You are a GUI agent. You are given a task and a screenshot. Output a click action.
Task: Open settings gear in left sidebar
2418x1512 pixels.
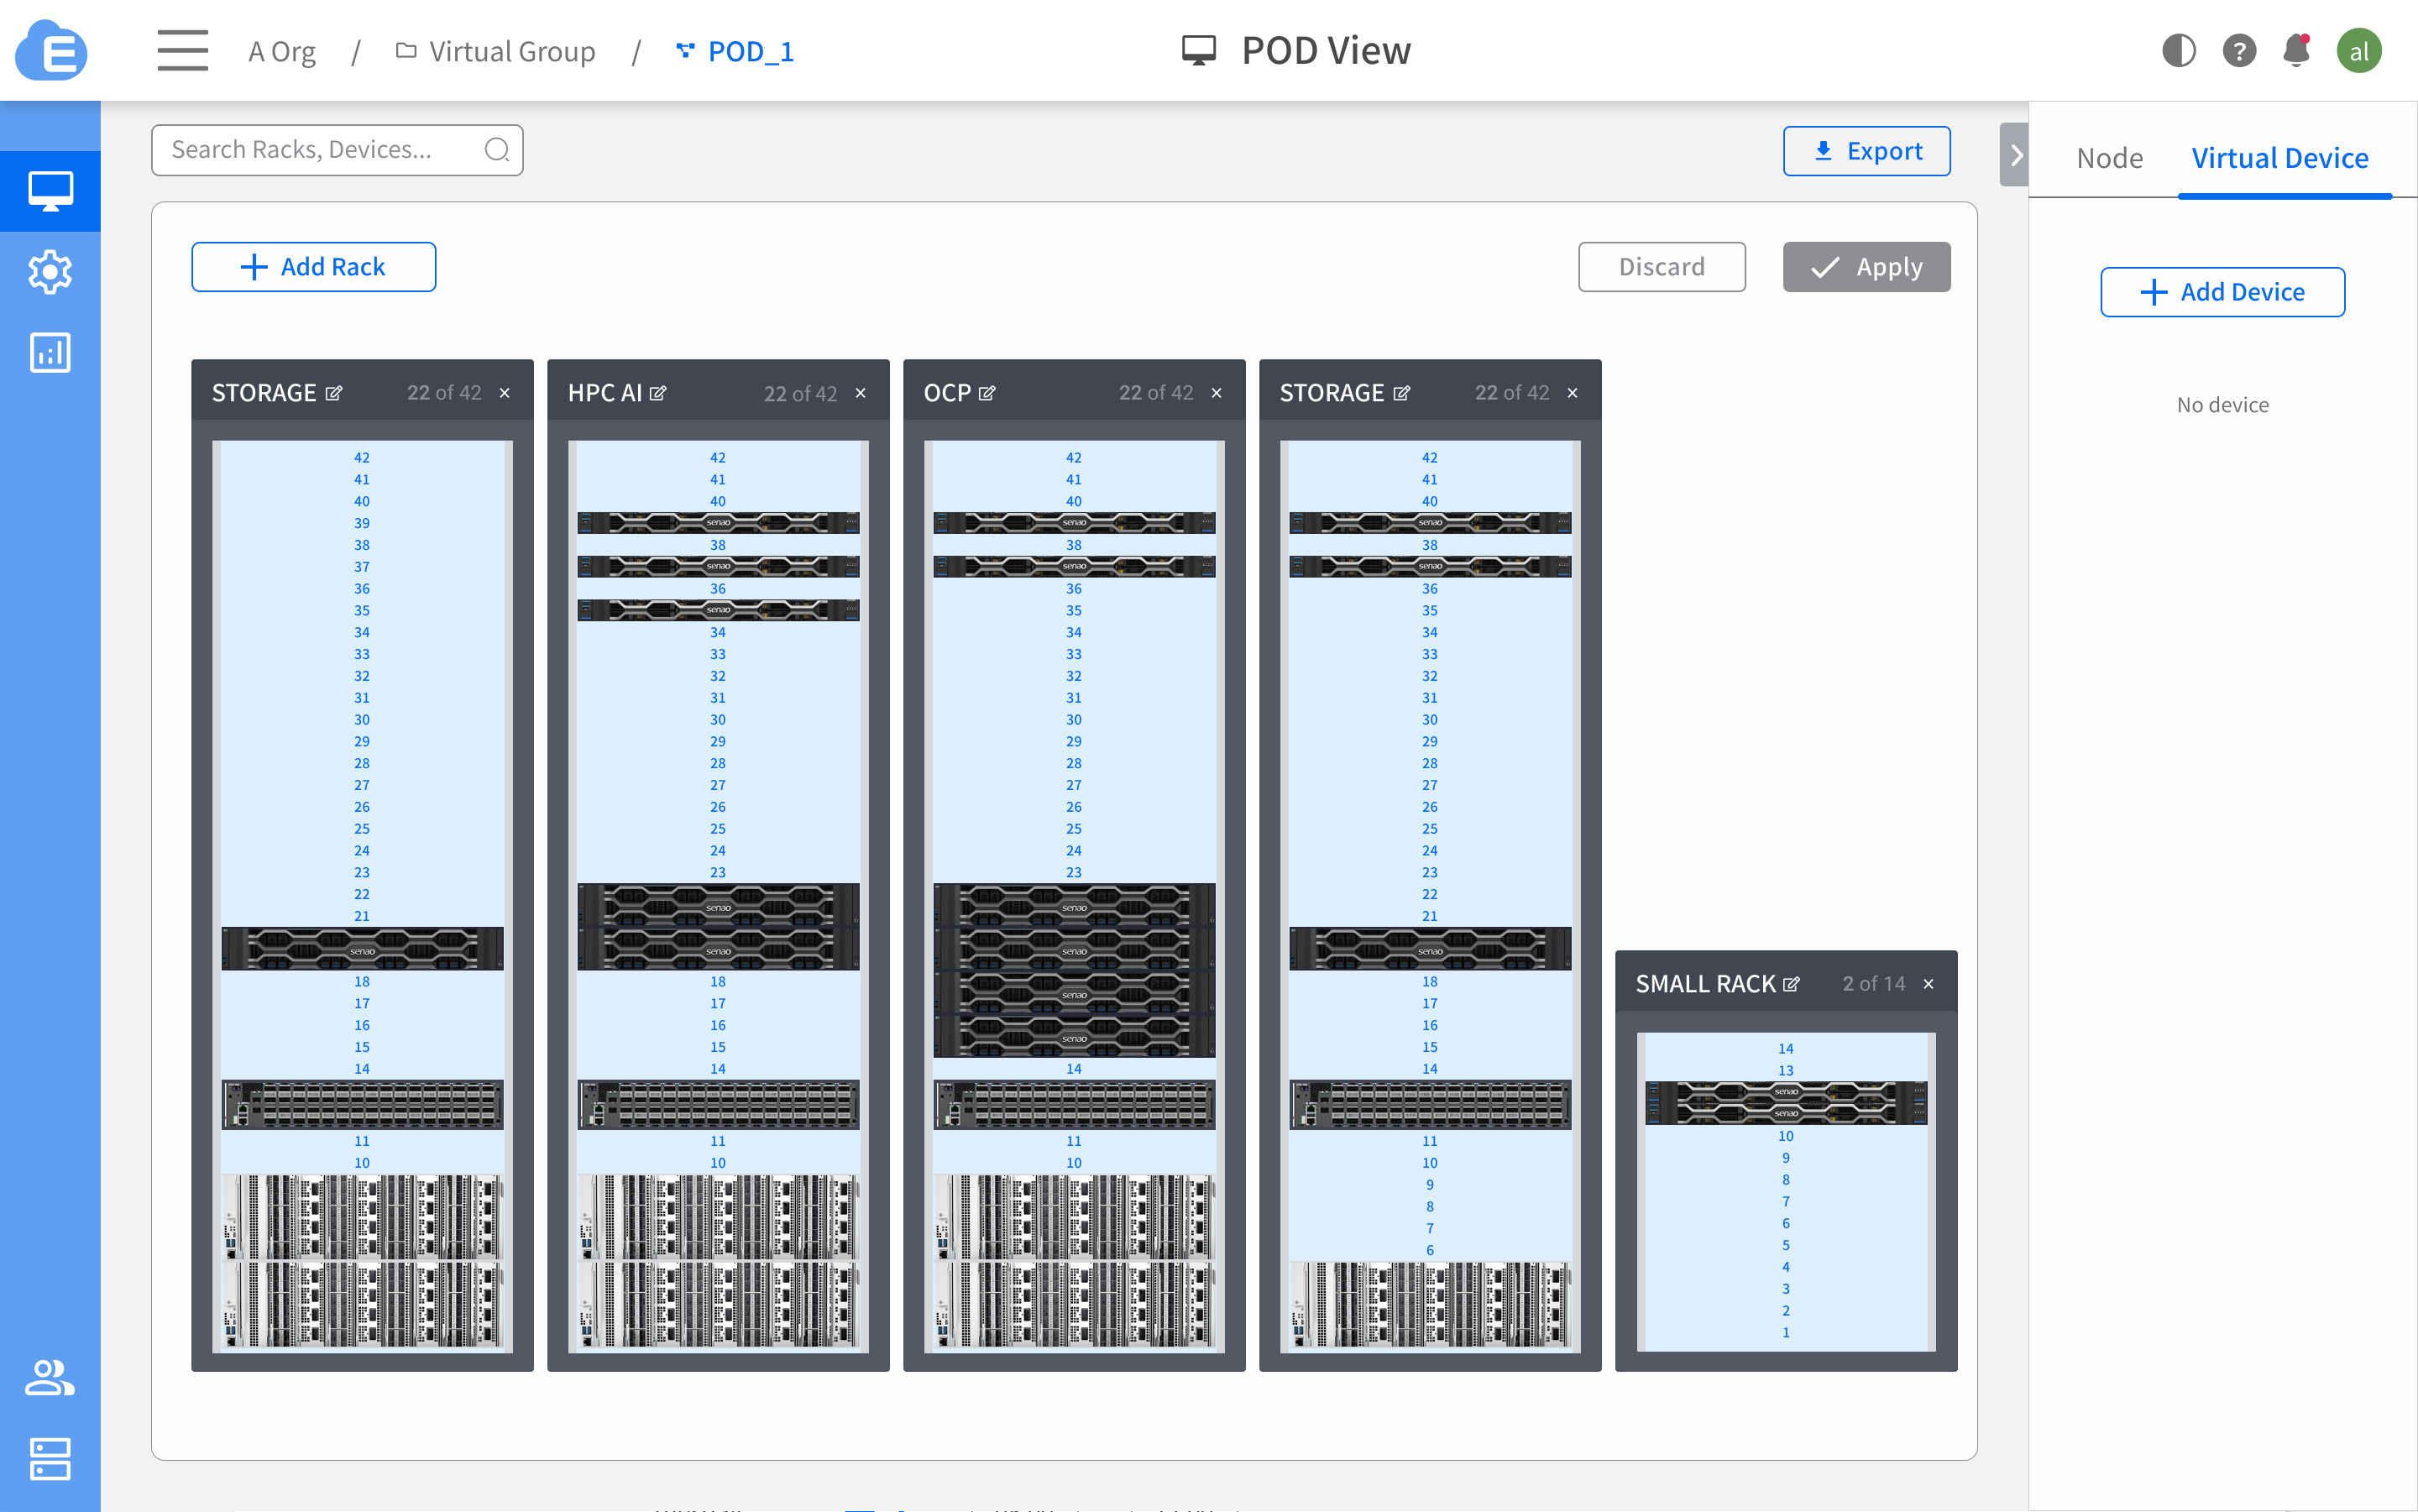click(x=50, y=272)
